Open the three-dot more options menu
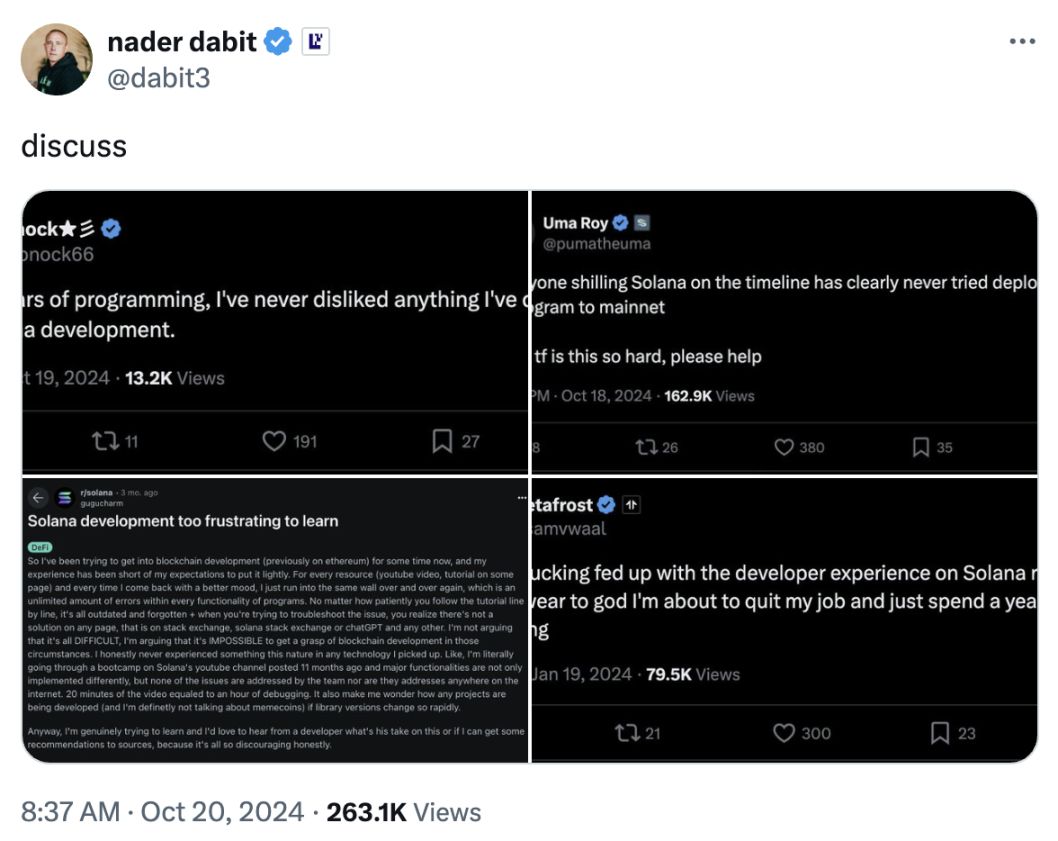 [1021, 42]
